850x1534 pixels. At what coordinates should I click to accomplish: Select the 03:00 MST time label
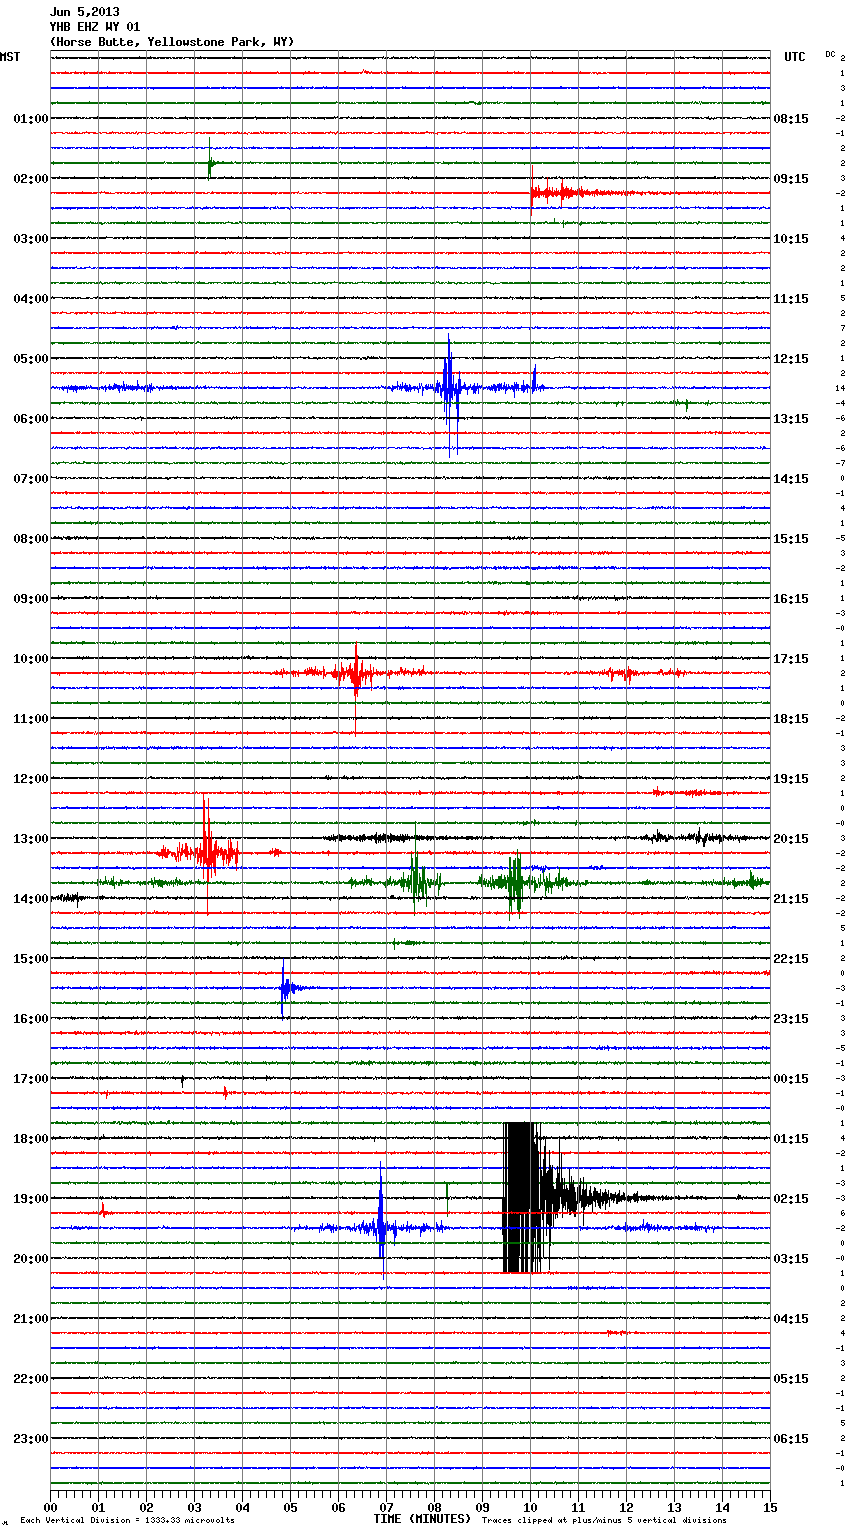pos(31,239)
